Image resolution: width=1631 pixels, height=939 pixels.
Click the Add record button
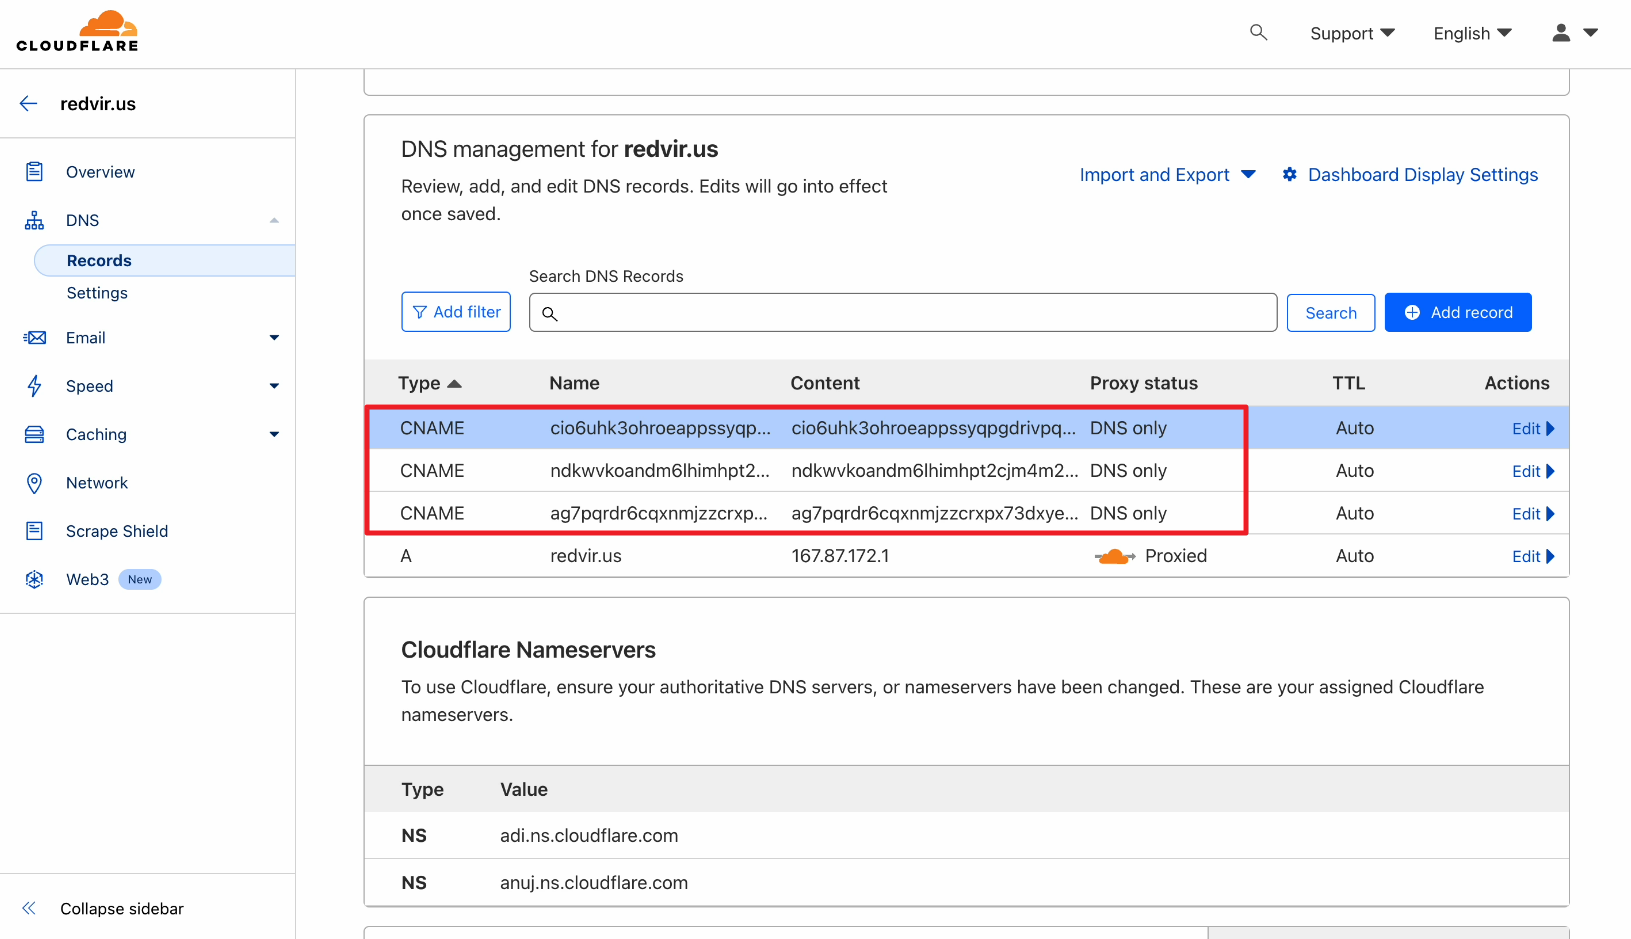[x=1457, y=313]
